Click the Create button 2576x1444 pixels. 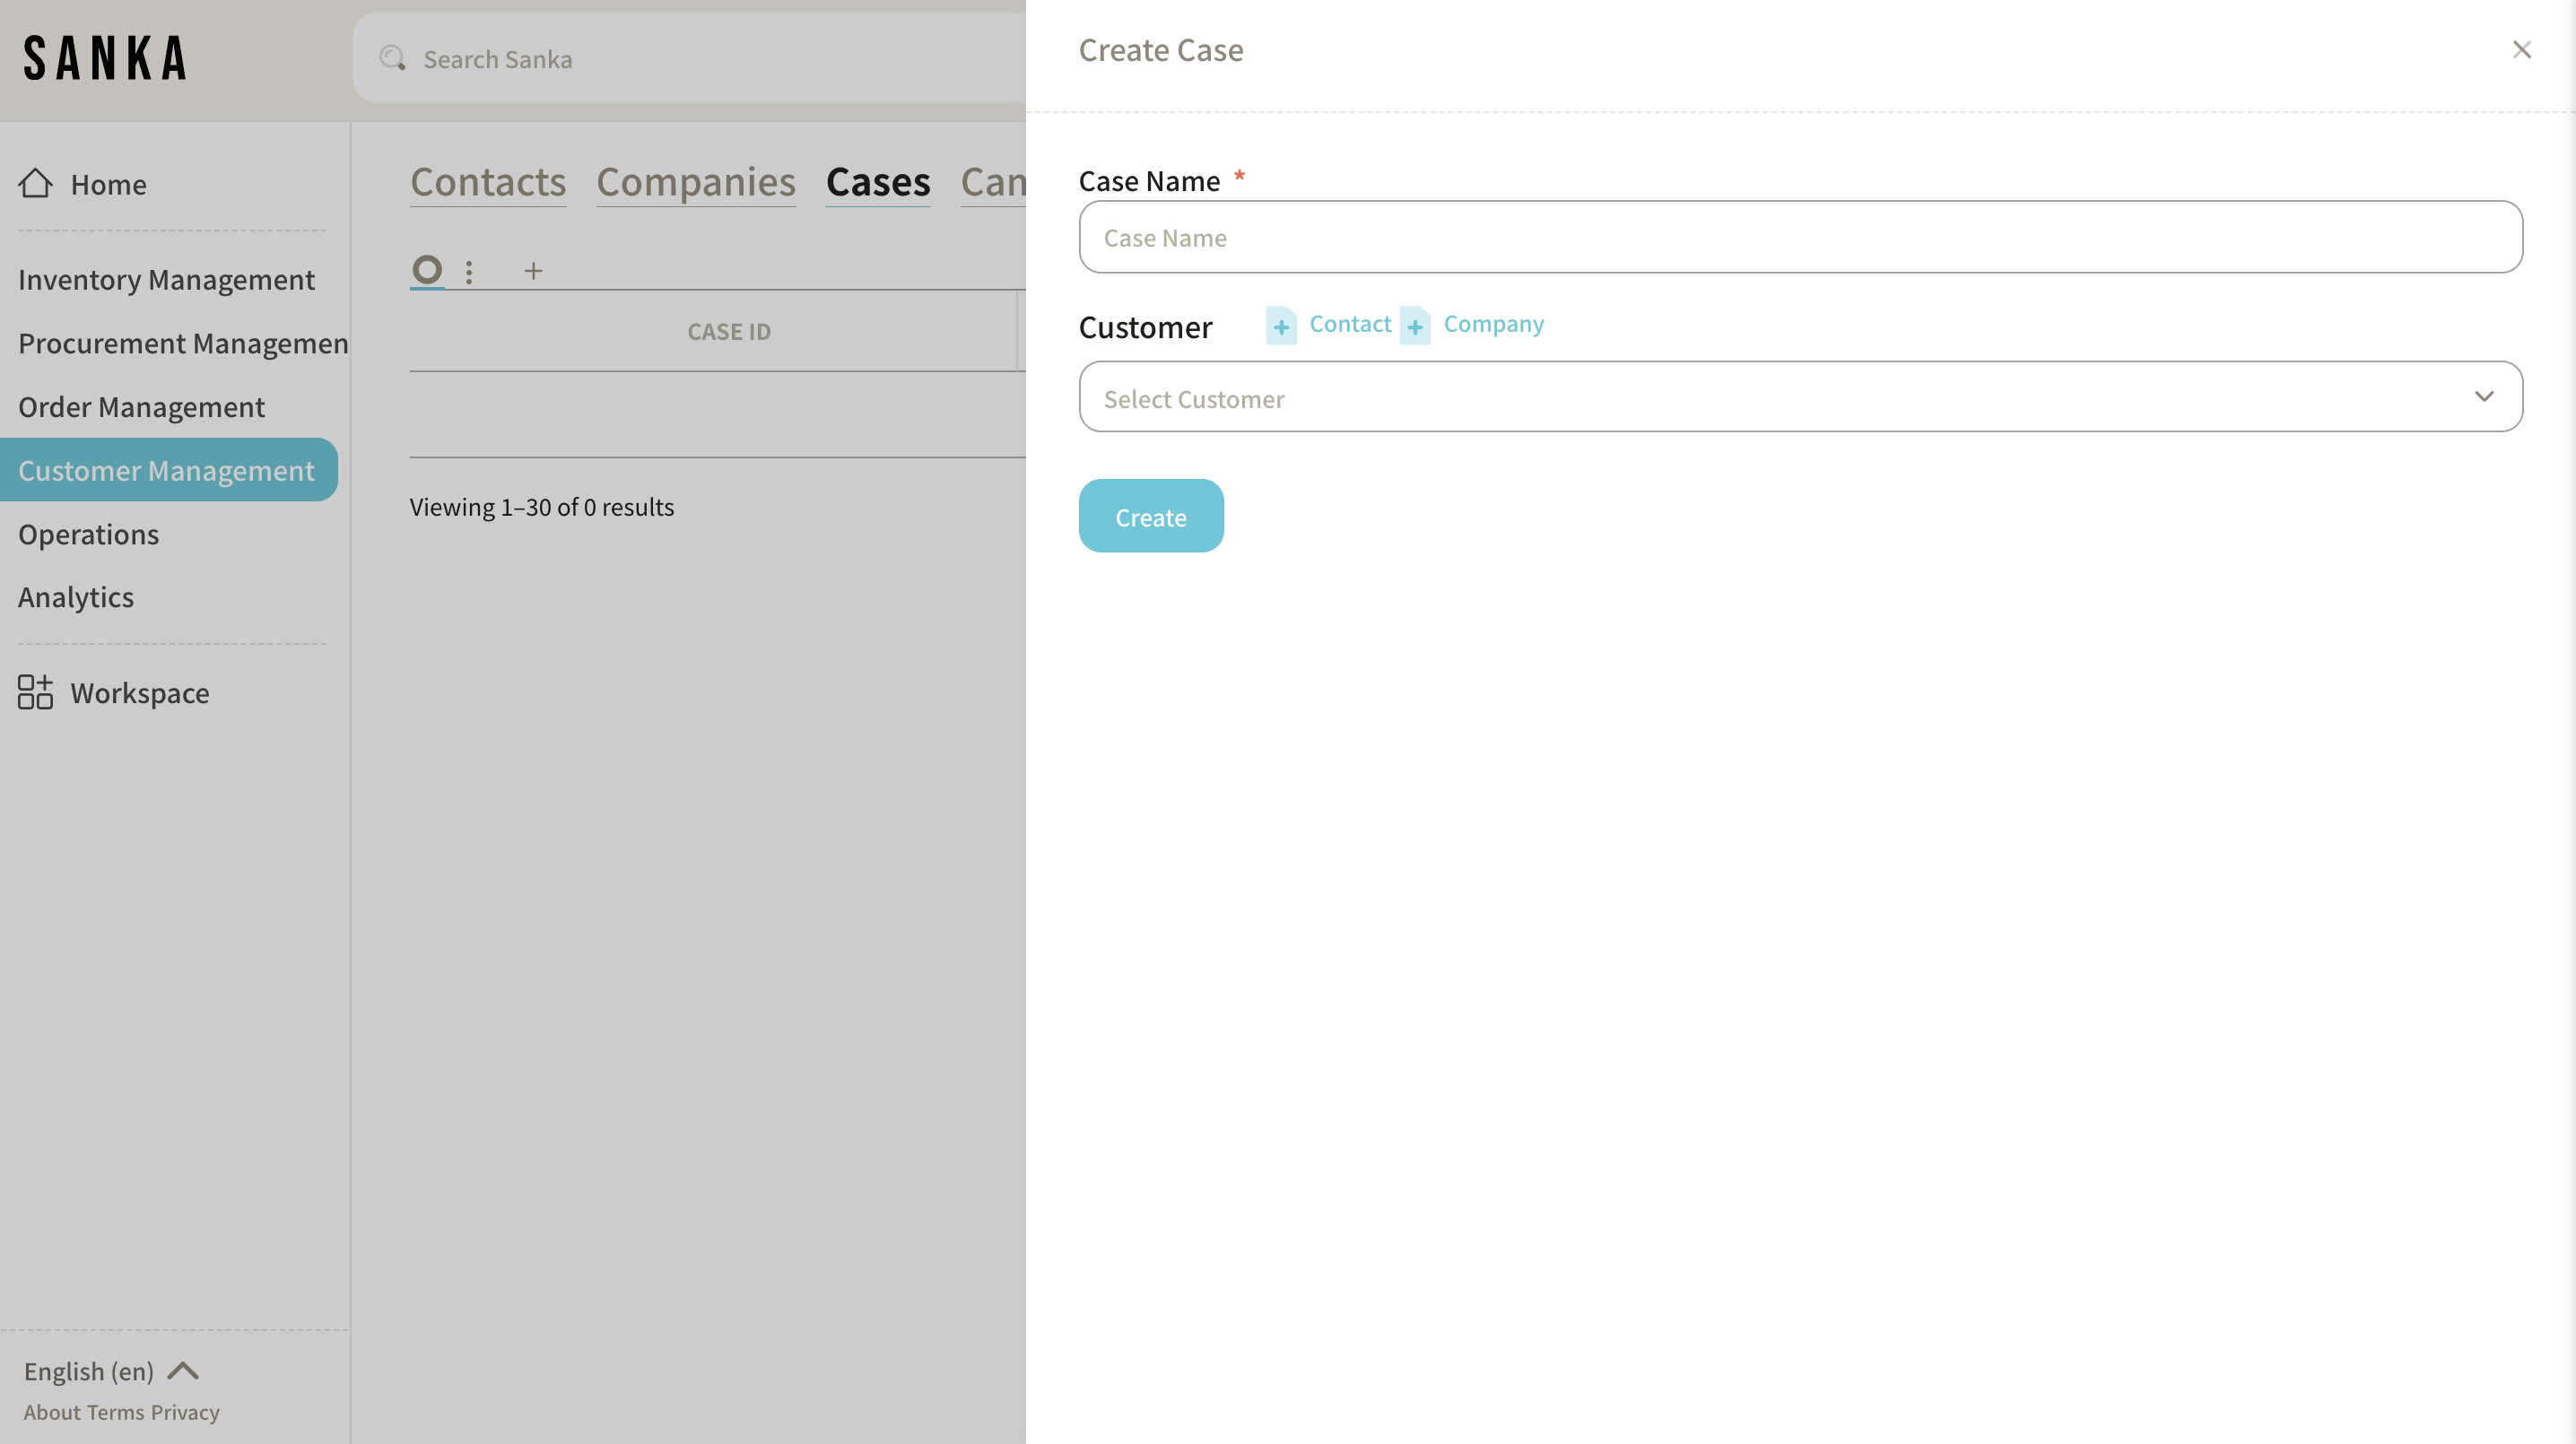pyautogui.click(x=1150, y=516)
